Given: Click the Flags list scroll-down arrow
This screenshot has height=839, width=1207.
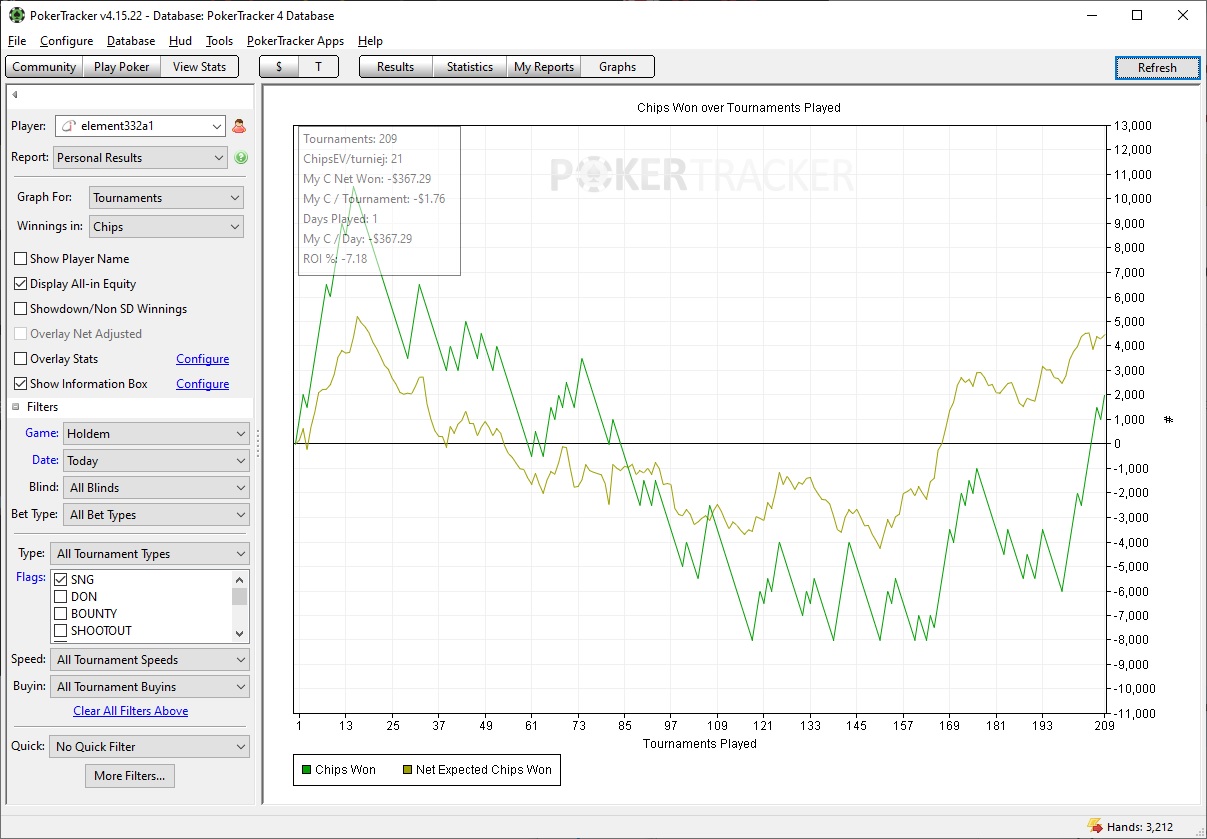Looking at the screenshot, I should click(239, 633).
